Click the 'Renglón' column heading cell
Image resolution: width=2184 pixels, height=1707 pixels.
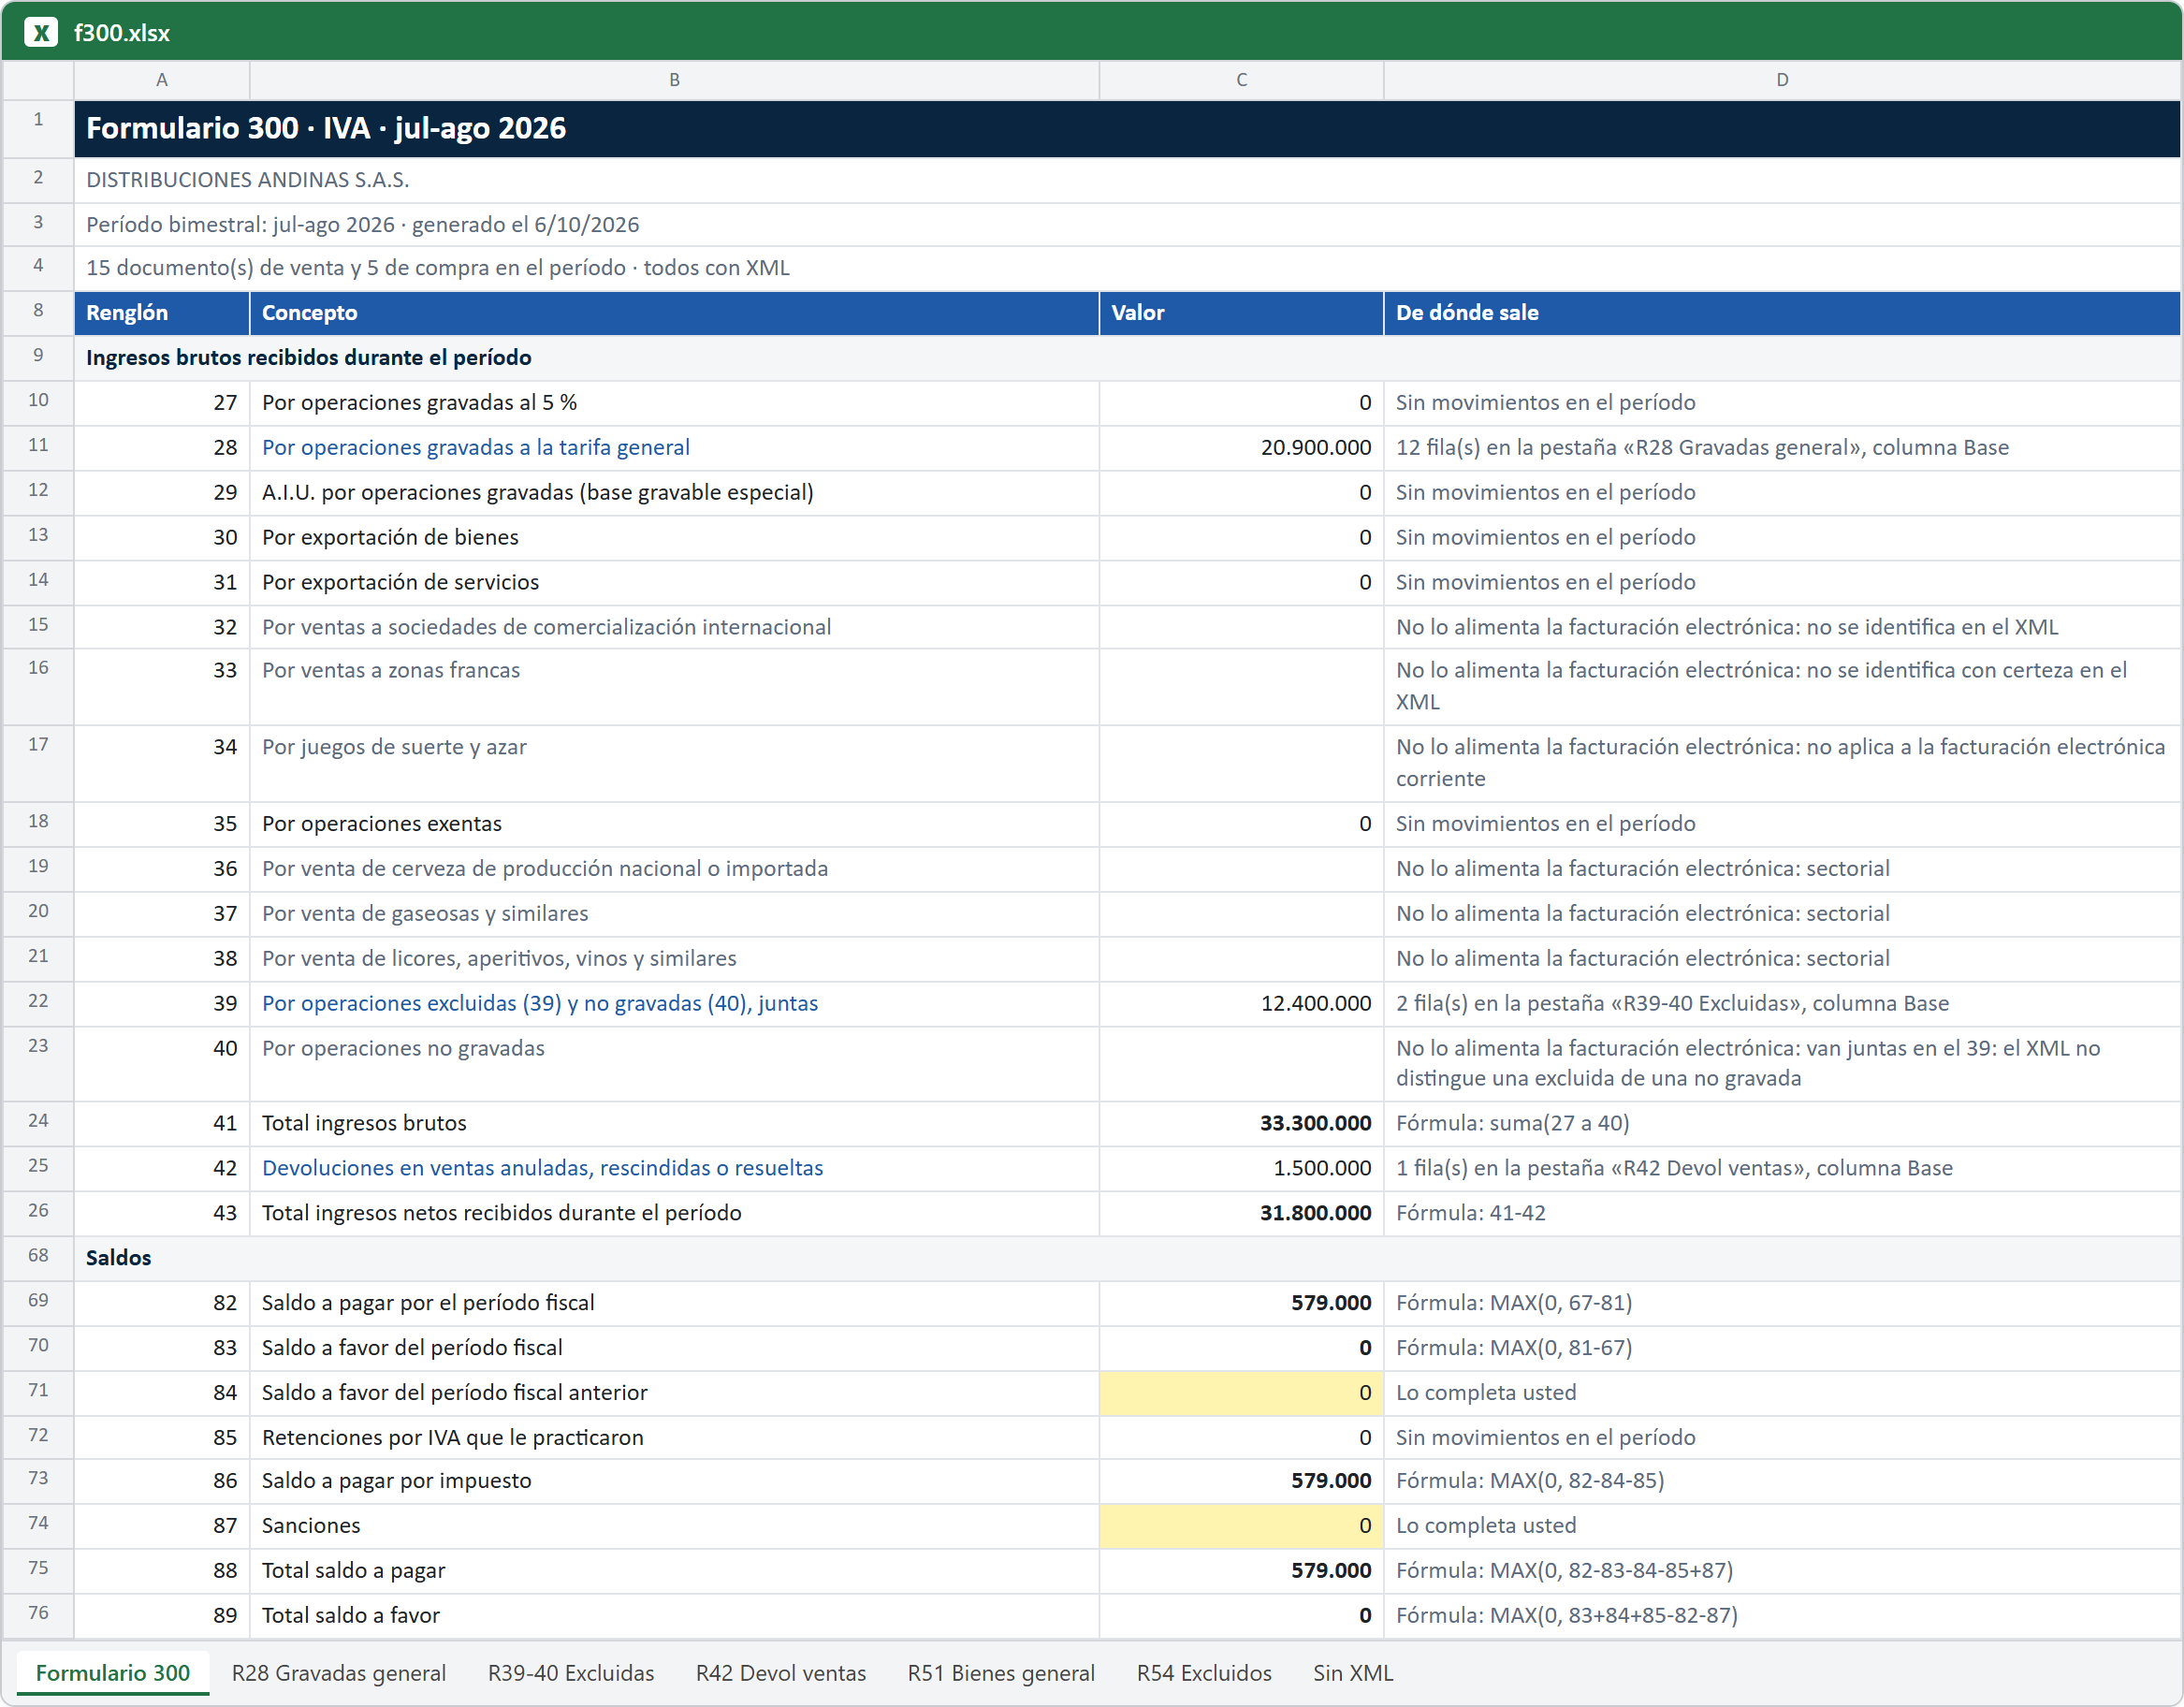pyautogui.click(x=162, y=313)
